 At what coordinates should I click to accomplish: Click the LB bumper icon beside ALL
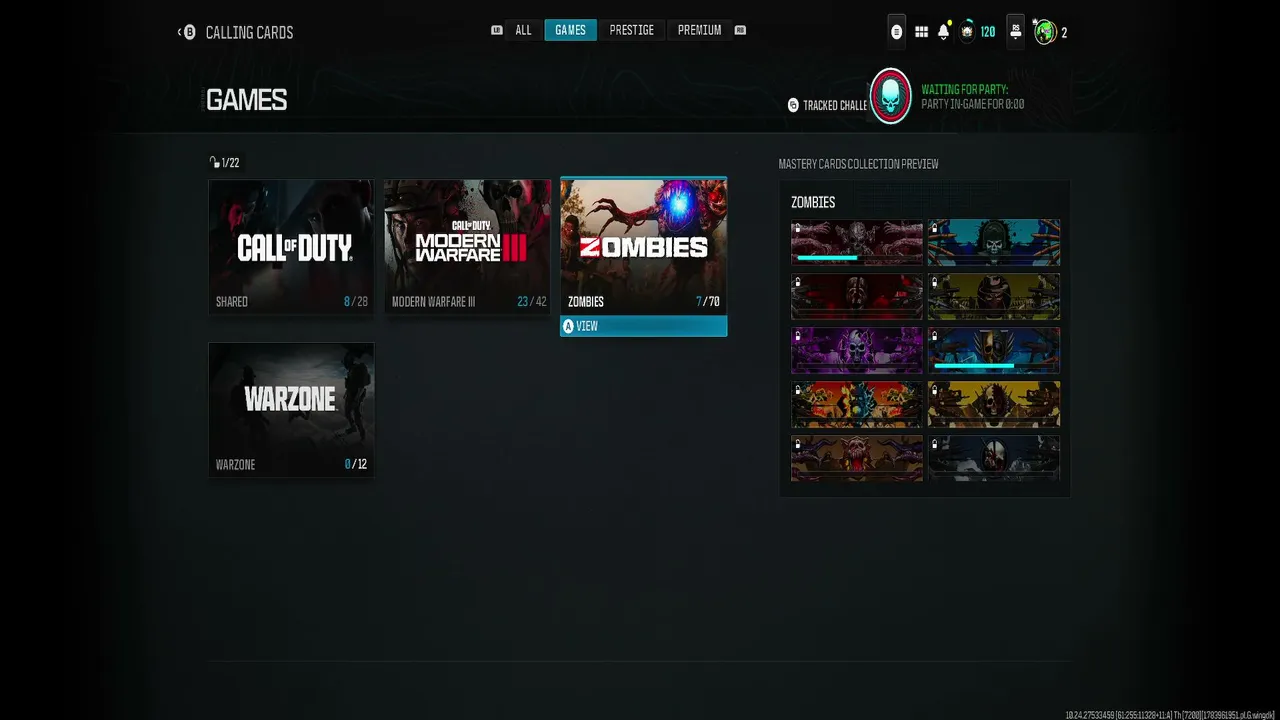(x=497, y=30)
